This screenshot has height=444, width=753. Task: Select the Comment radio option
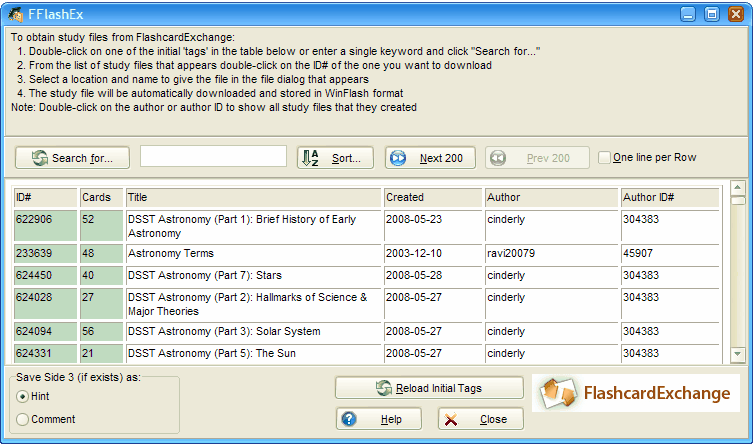tap(22, 420)
